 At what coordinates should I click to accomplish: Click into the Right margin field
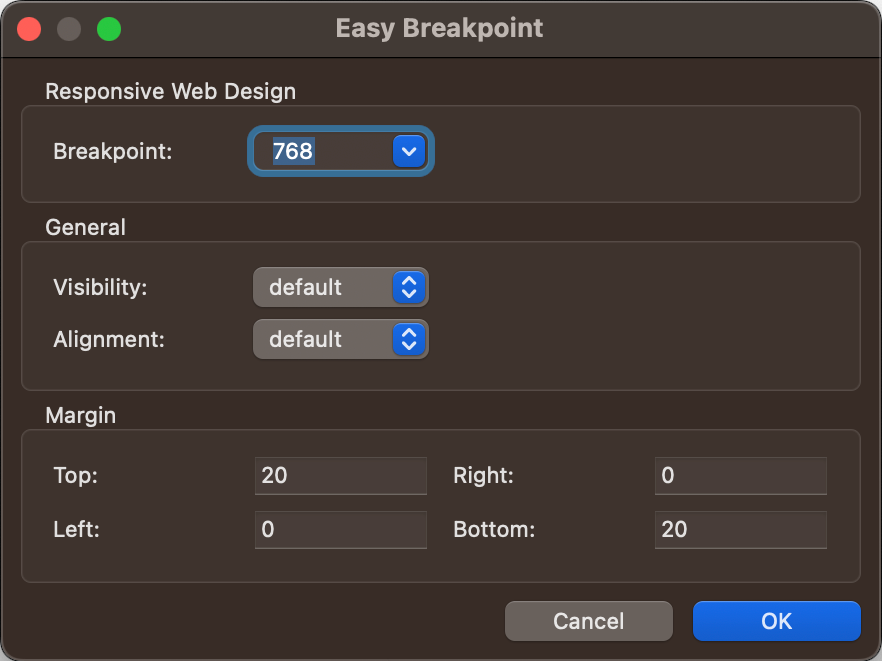tap(741, 476)
